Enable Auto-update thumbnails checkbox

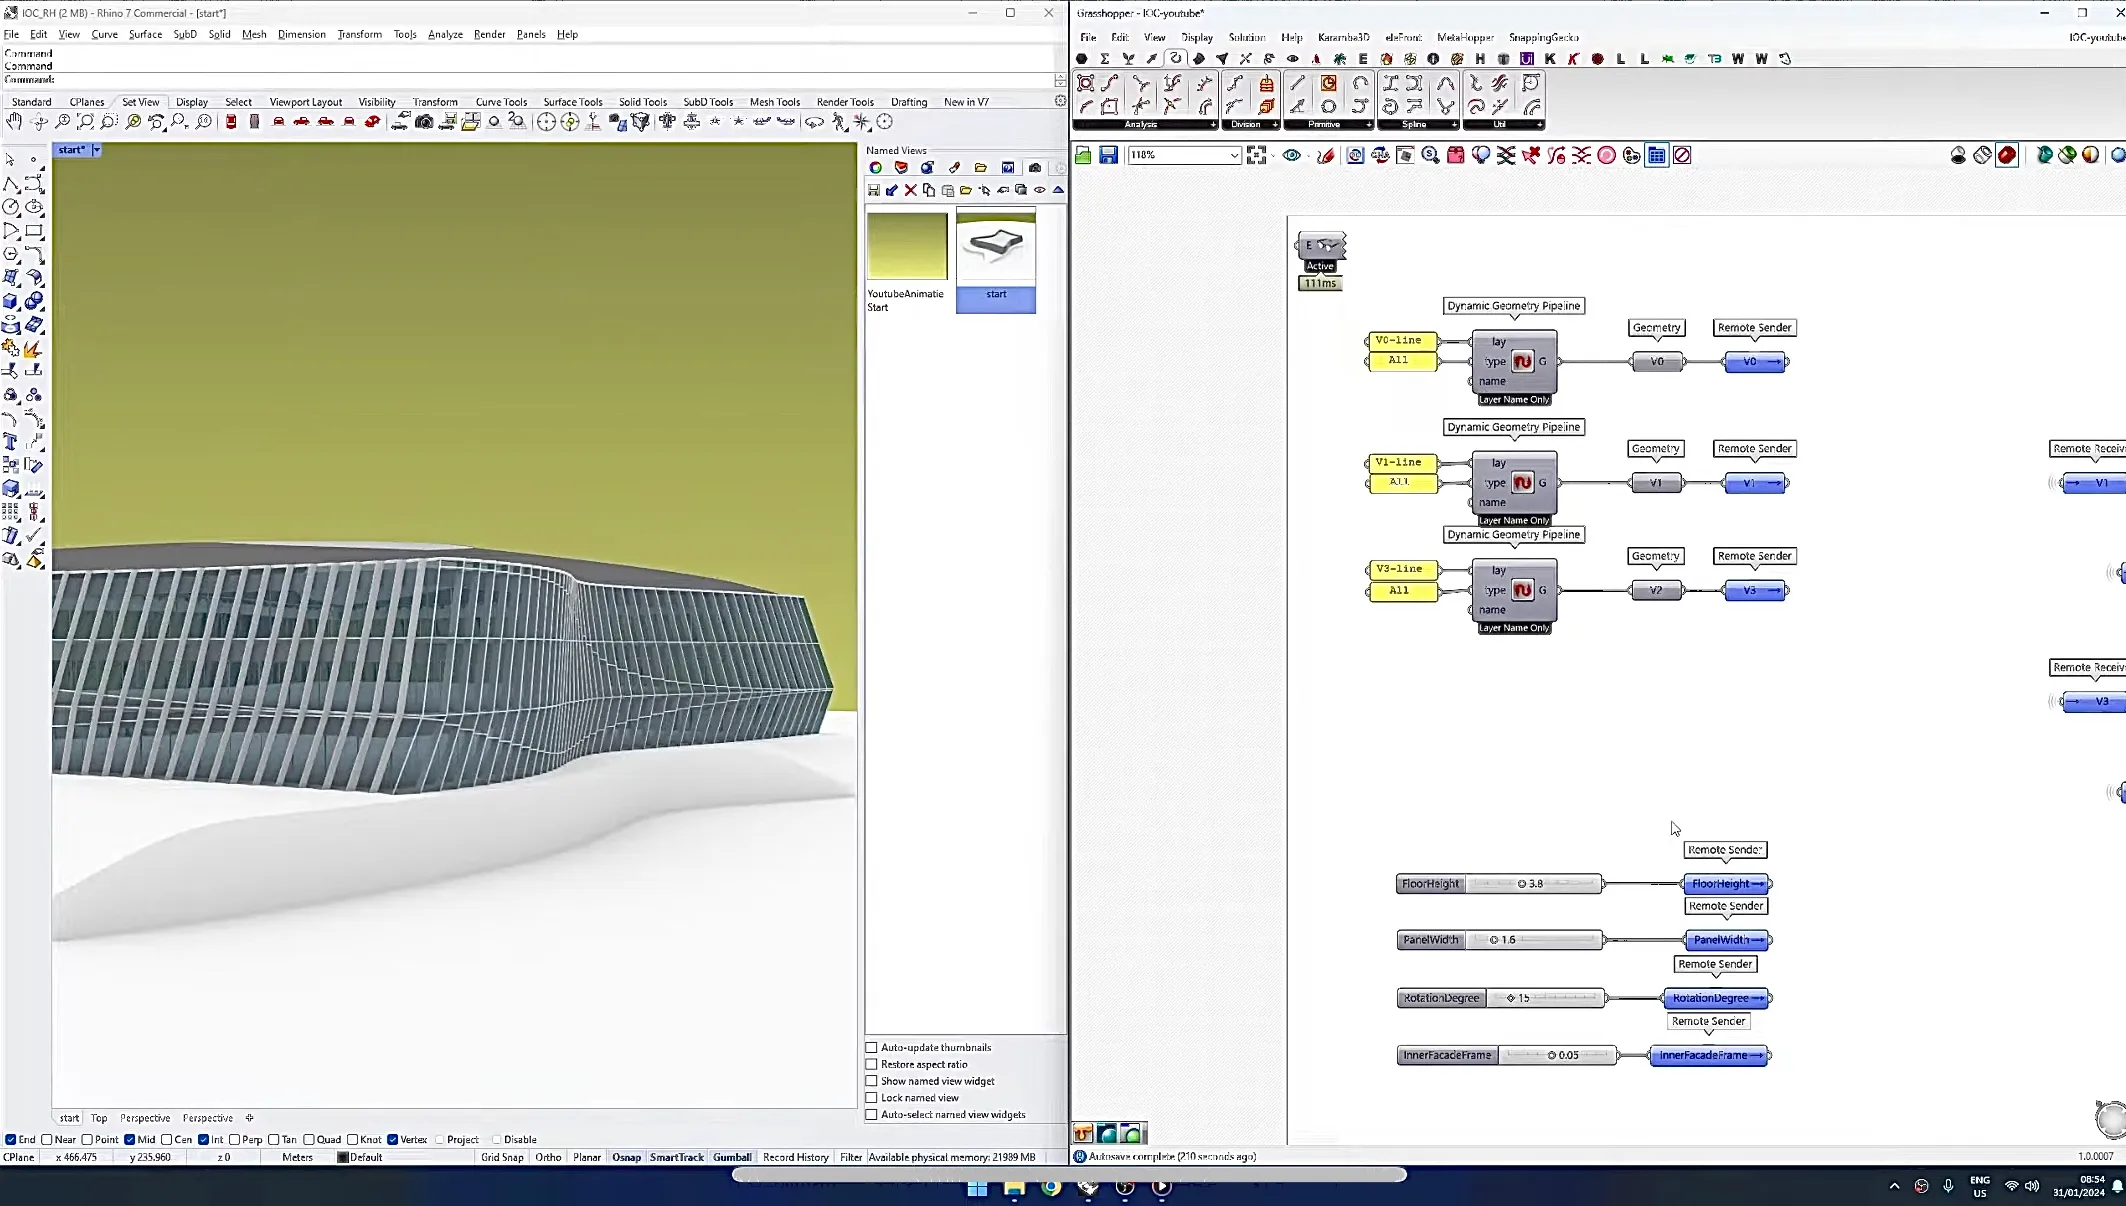pyautogui.click(x=871, y=1047)
